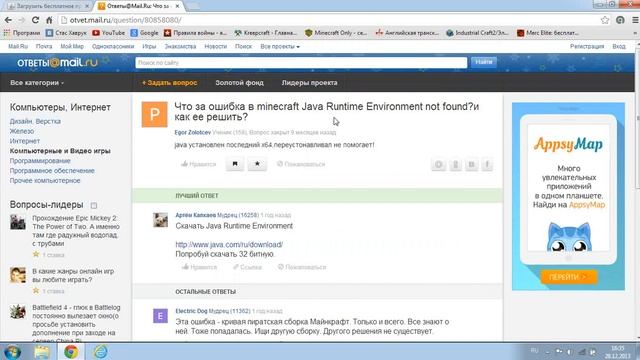640x360 pixels.
Task: Click the last share icon under the question
Action: pyautogui.click(x=487, y=164)
